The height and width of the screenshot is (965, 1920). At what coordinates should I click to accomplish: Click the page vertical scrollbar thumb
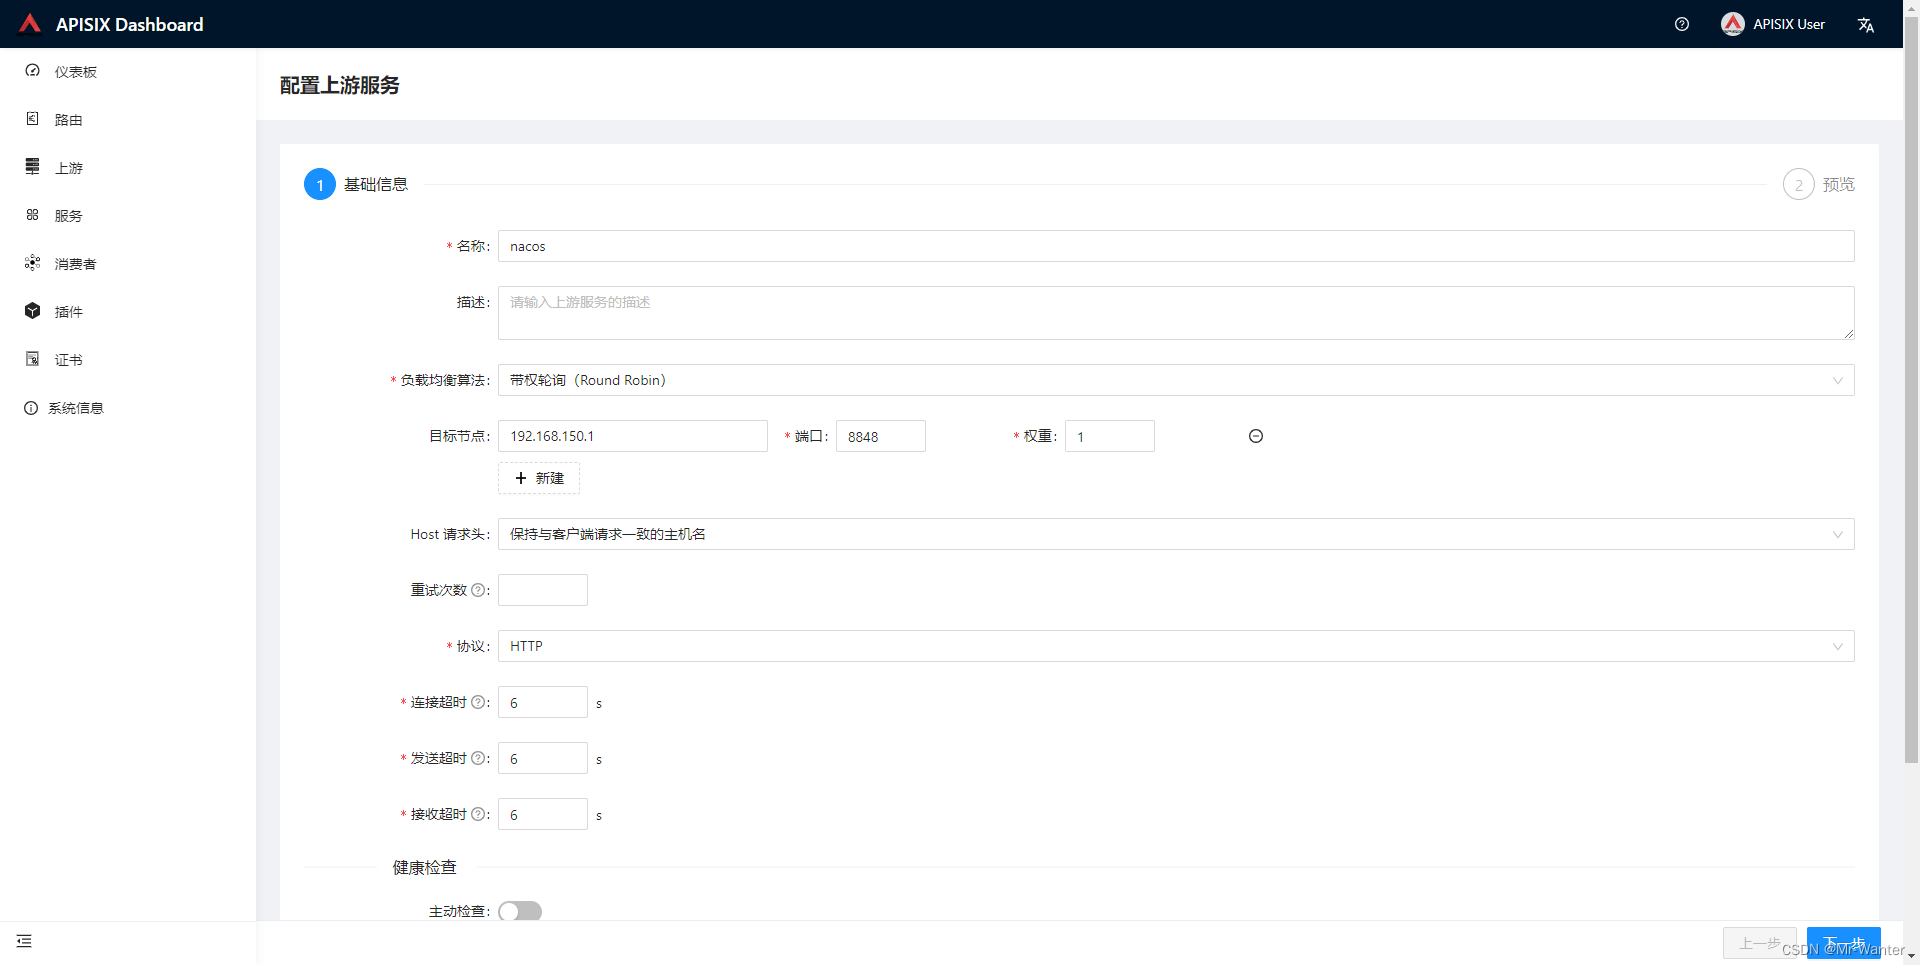[x=1911, y=390]
